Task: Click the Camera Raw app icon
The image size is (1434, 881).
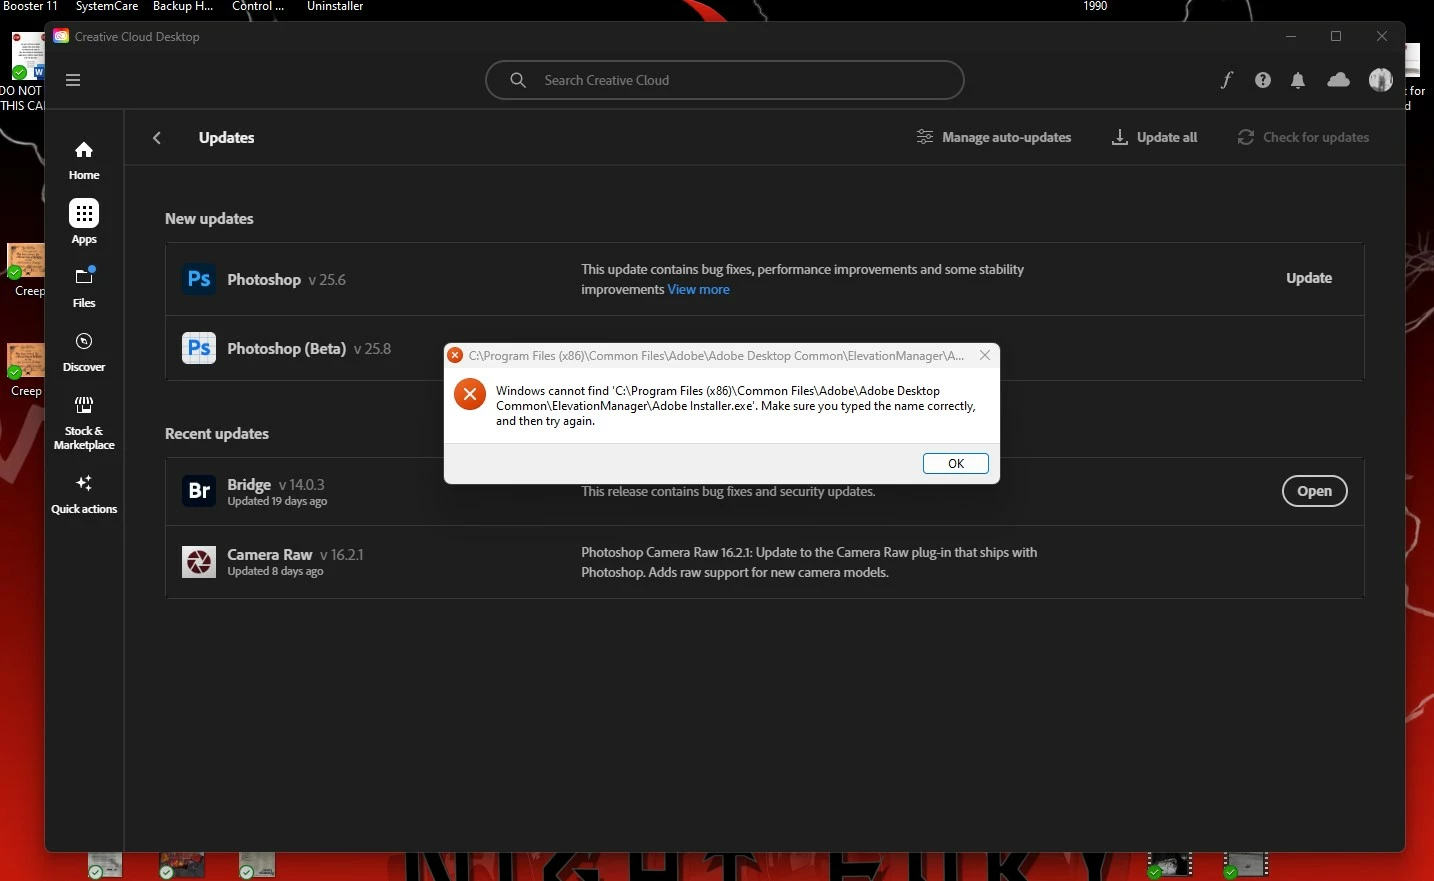Action: click(x=199, y=562)
